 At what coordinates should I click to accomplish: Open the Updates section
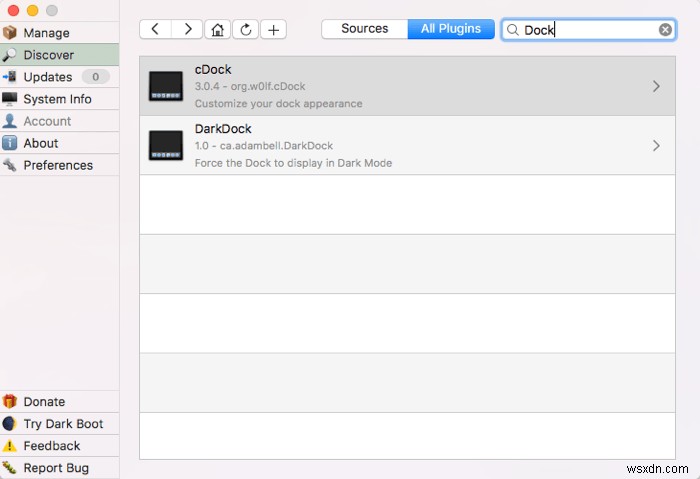(x=59, y=77)
